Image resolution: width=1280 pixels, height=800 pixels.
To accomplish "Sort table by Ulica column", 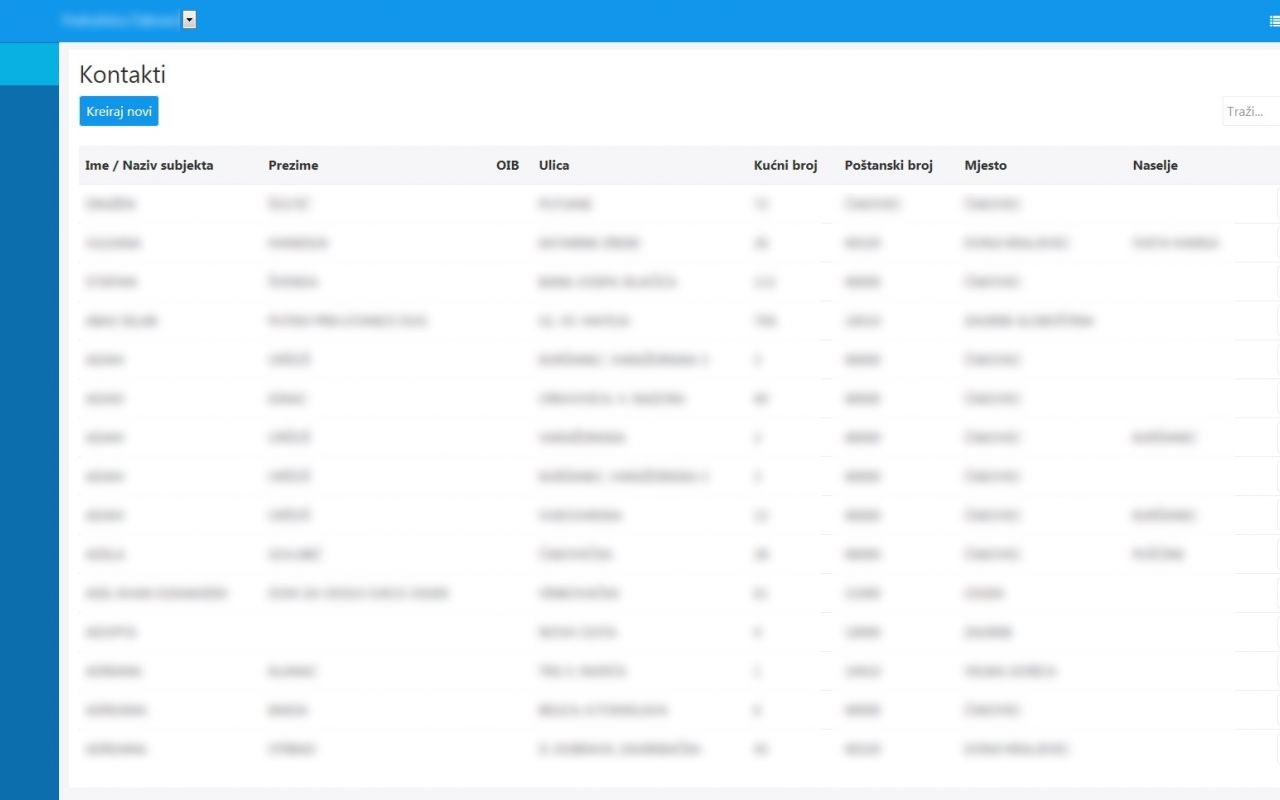I will tap(554, 165).
